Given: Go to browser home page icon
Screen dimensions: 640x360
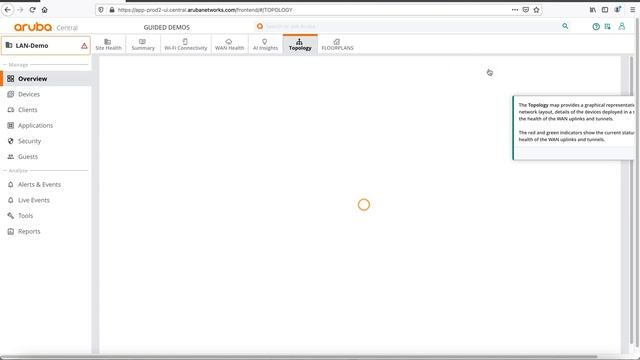Looking at the screenshot, I should (x=44, y=10).
